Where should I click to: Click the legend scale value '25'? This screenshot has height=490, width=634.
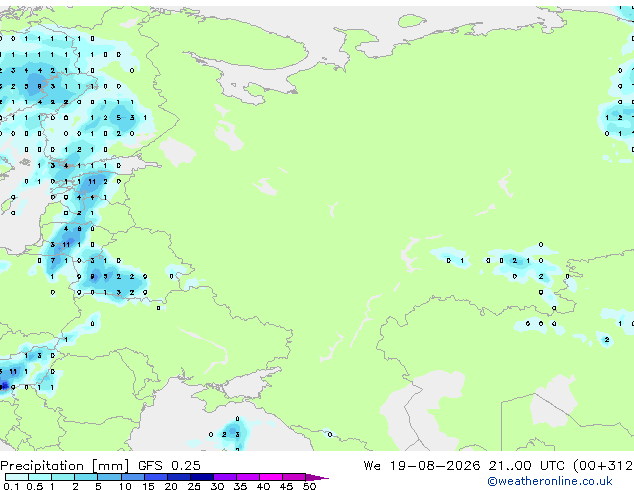coord(194,486)
